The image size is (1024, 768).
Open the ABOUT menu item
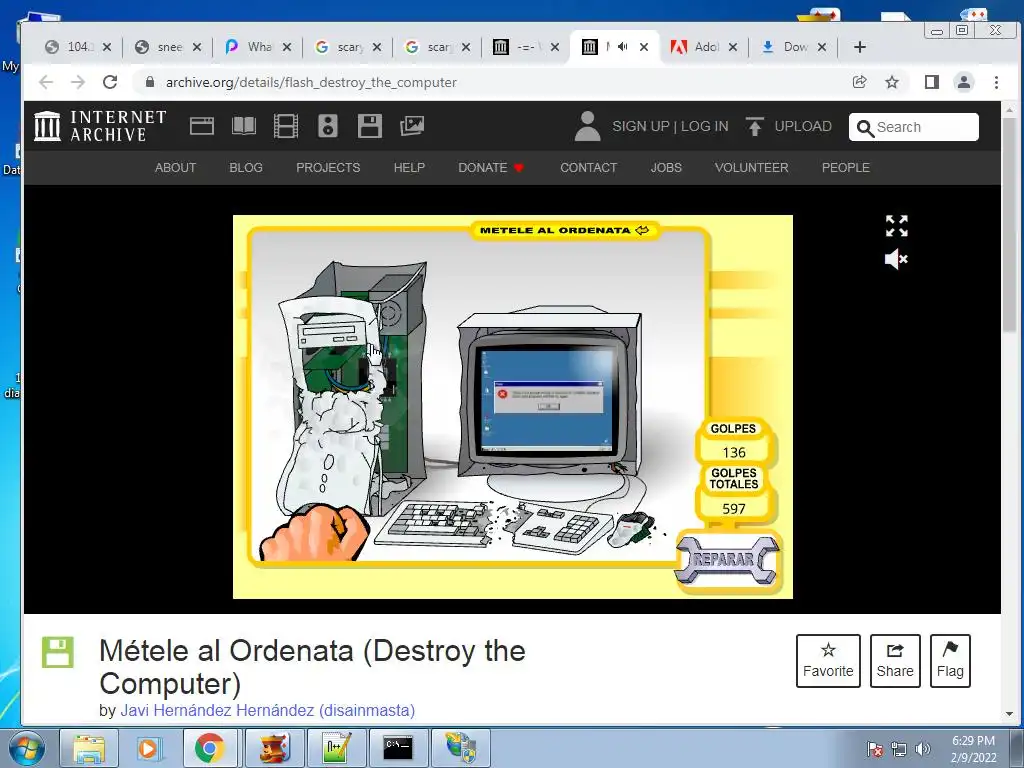(175, 168)
